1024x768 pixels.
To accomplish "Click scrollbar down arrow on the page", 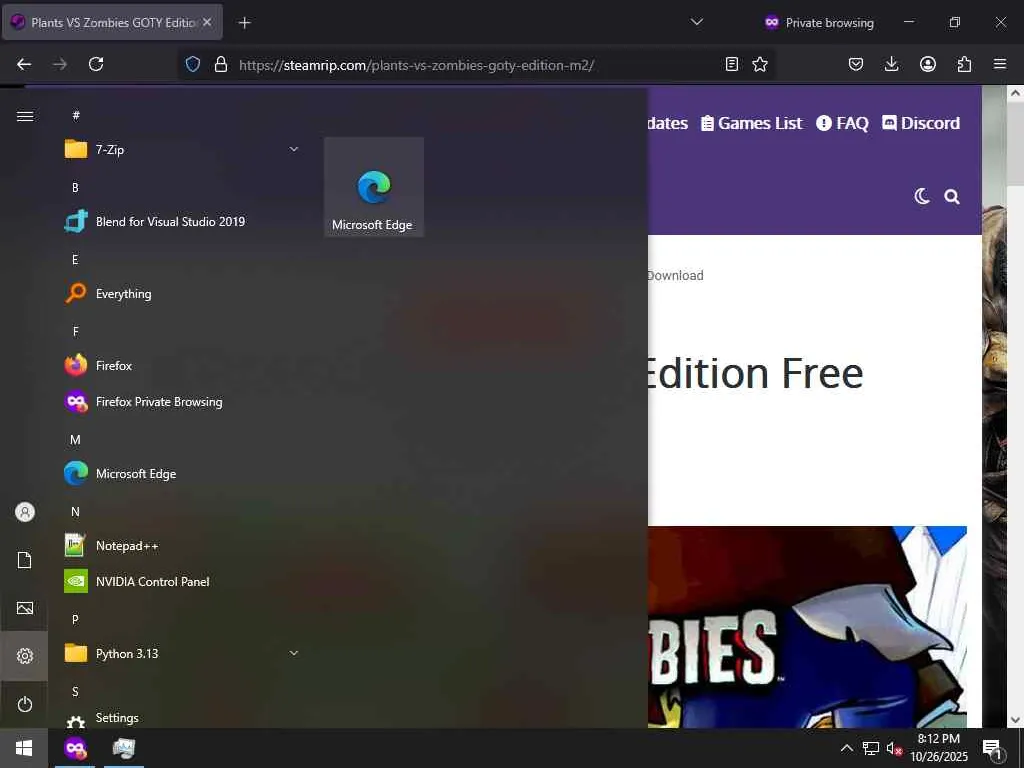I will pos(1015,720).
